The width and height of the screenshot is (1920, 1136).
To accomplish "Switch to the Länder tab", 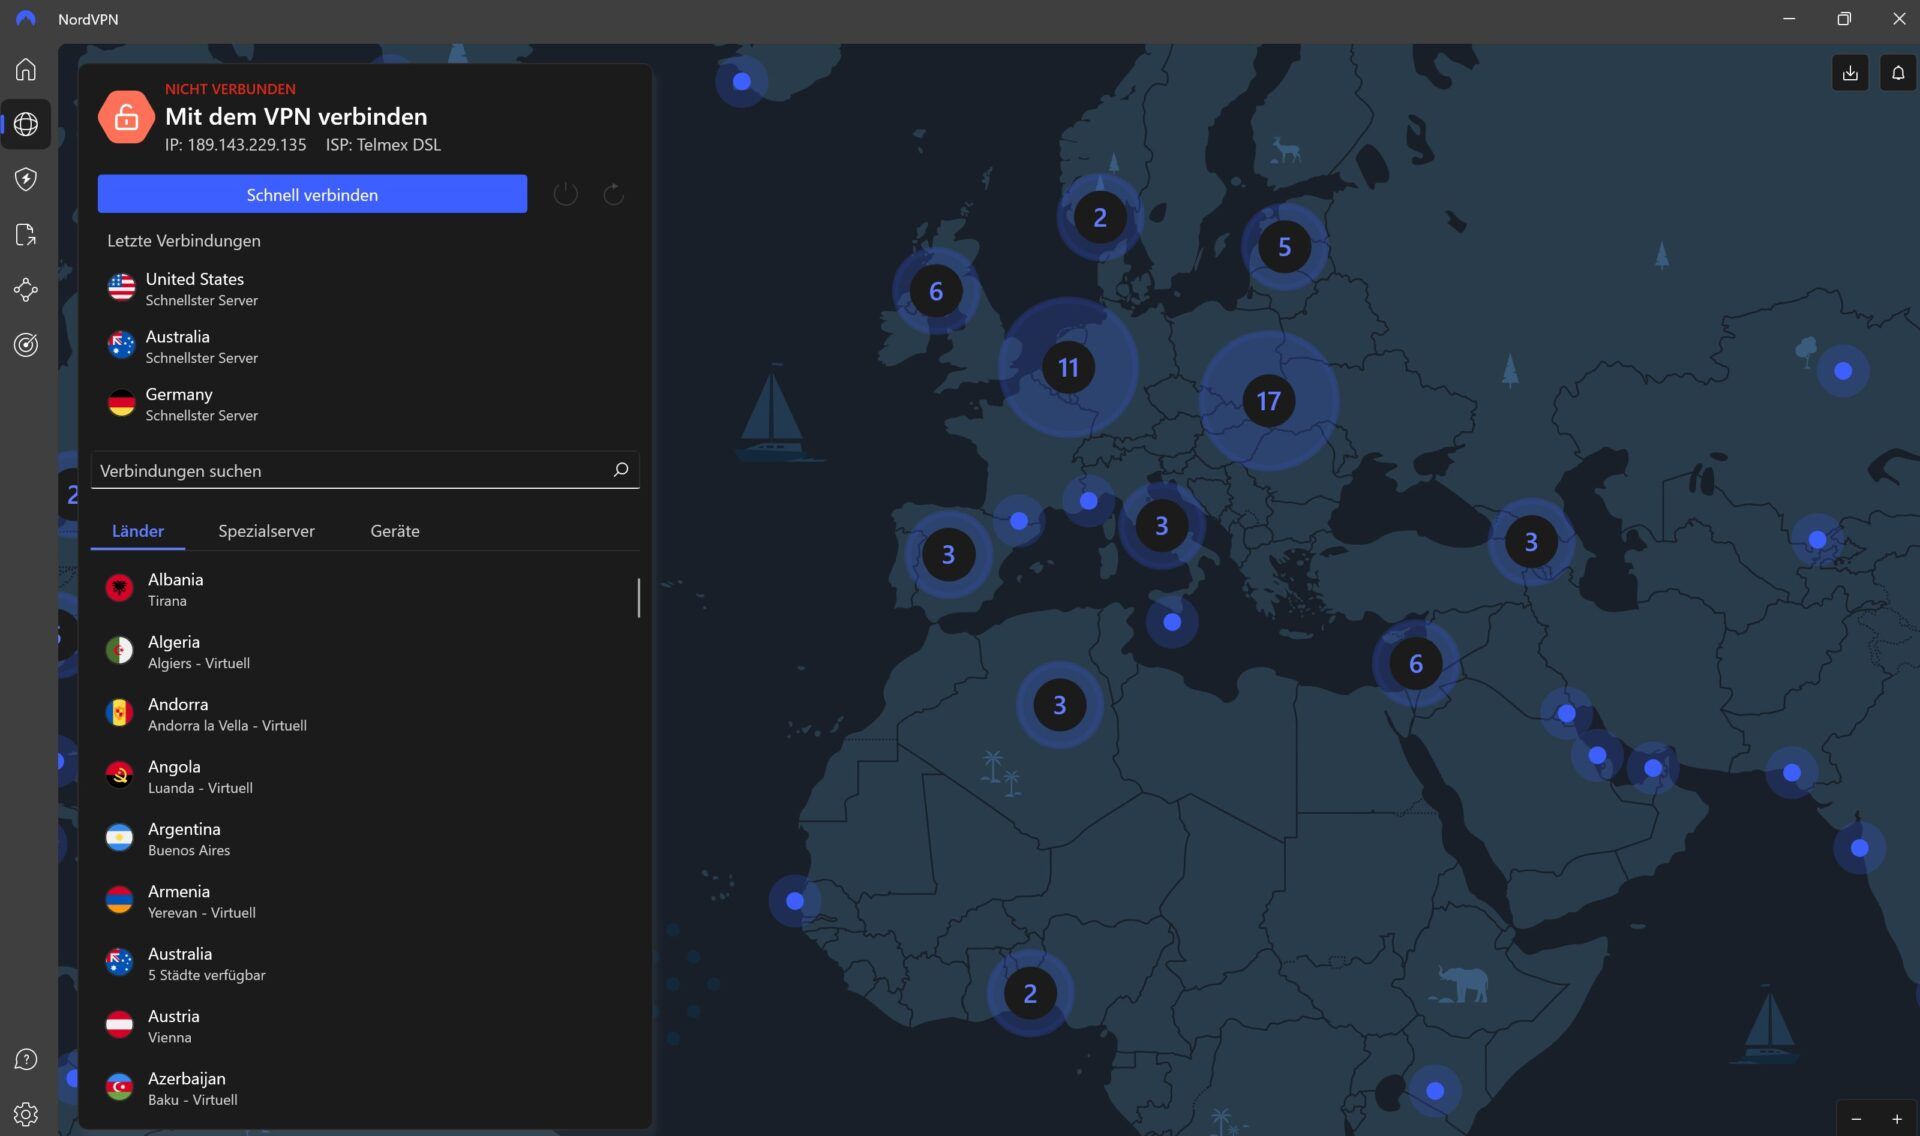I will (x=138, y=531).
